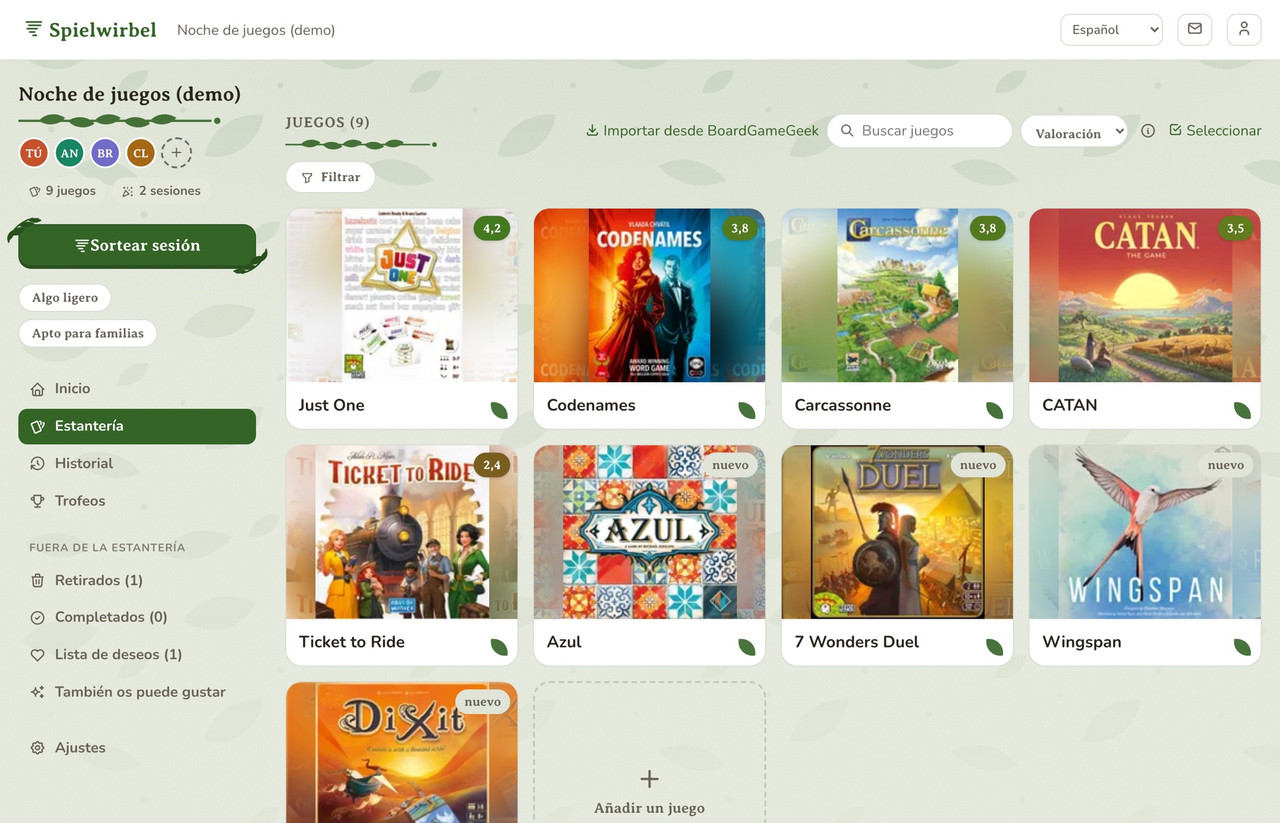This screenshot has height=823, width=1280.
Task: Click the header Noche de juegos (demo) title
Action: pyautogui.click(x=256, y=30)
